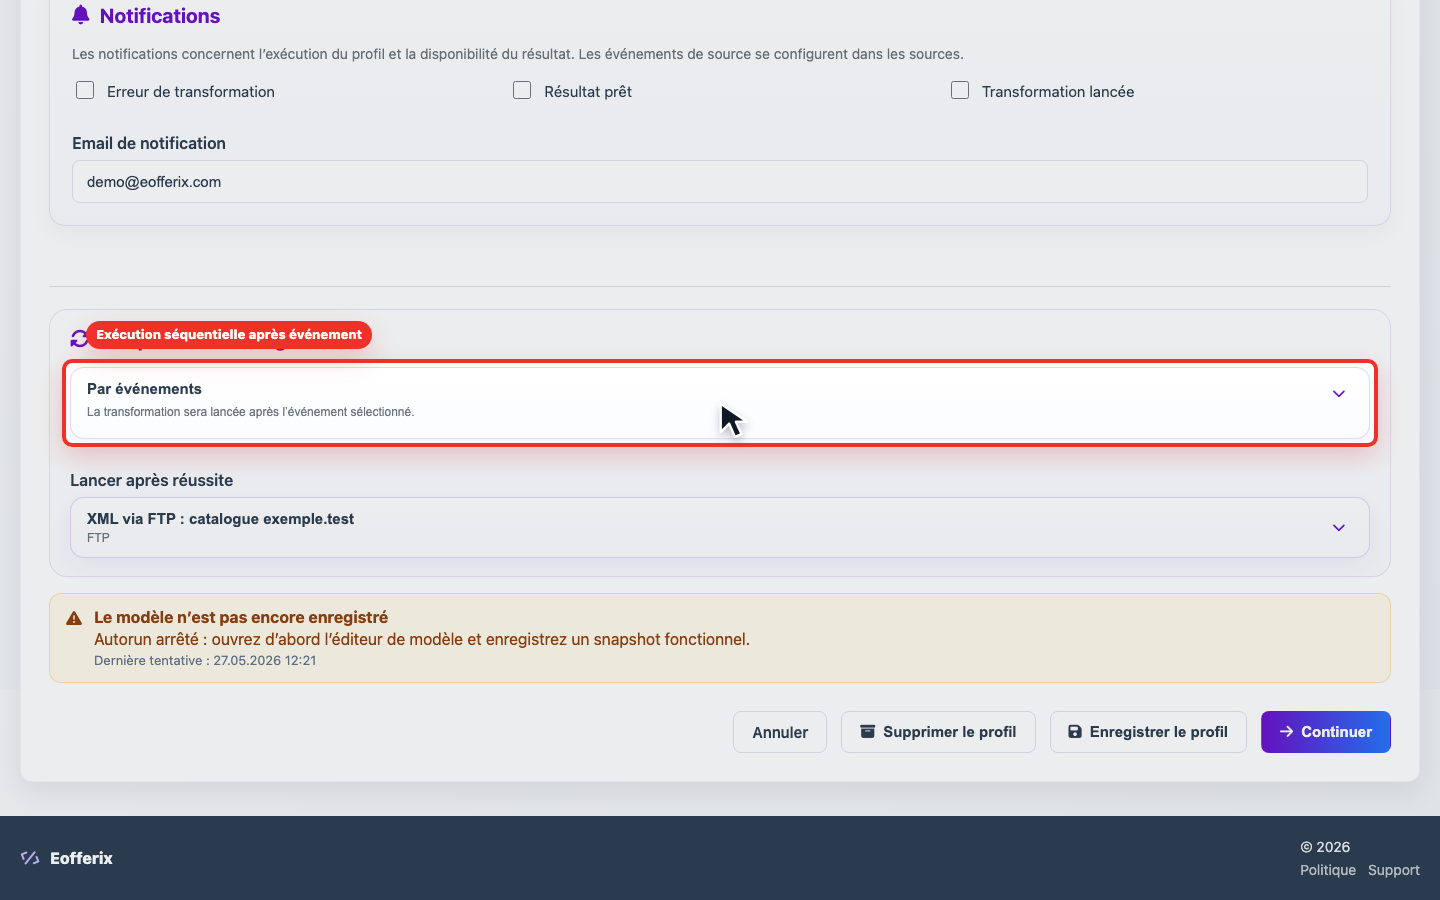This screenshot has width=1440, height=900.
Task: Click the archive icon in Supprimer le profil
Action: 868,732
